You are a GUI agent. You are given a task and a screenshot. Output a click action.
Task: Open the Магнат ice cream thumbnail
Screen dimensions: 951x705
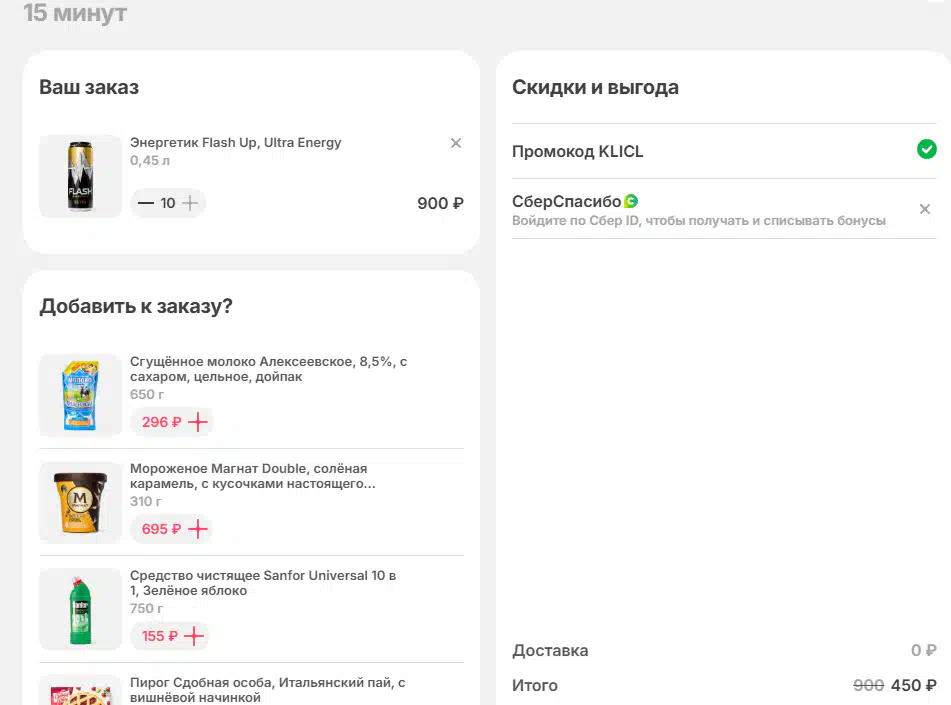(x=80, y=502)
